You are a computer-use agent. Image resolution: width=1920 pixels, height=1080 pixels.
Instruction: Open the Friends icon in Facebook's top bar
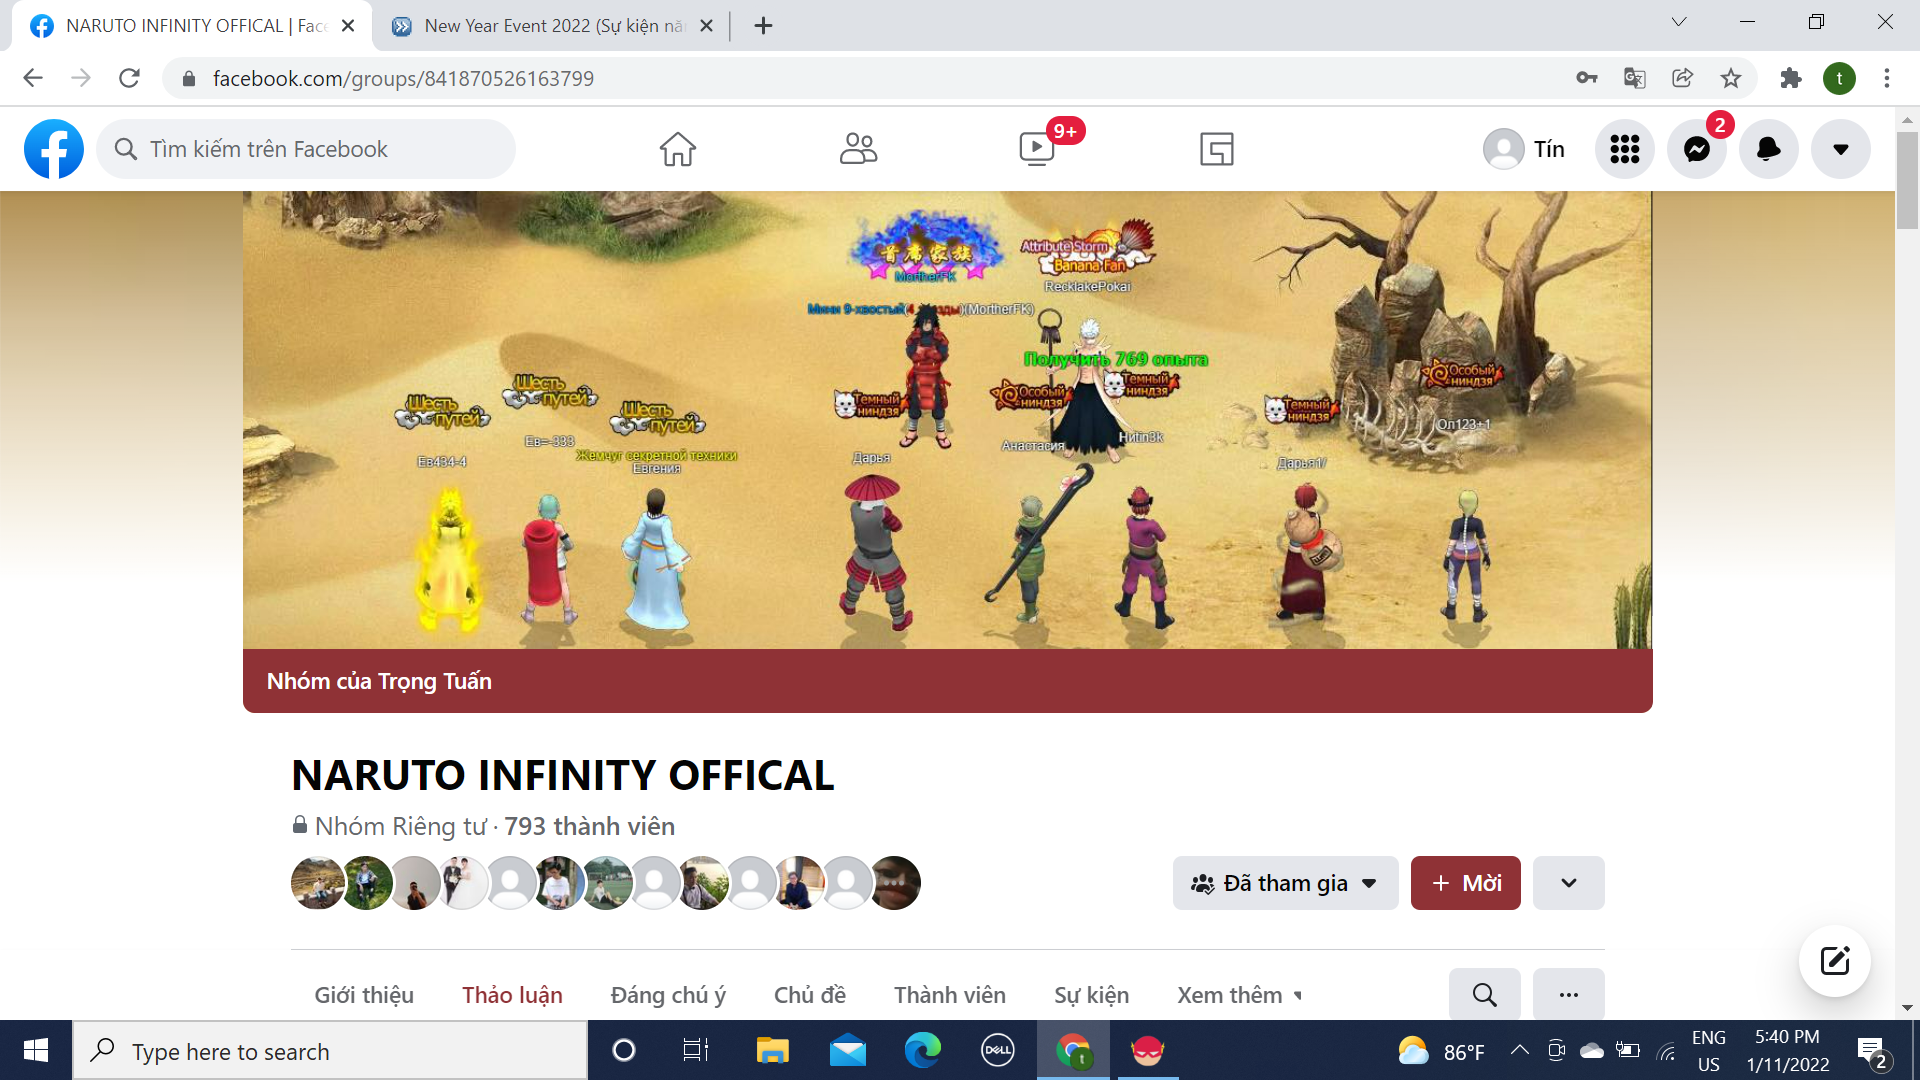858,149
